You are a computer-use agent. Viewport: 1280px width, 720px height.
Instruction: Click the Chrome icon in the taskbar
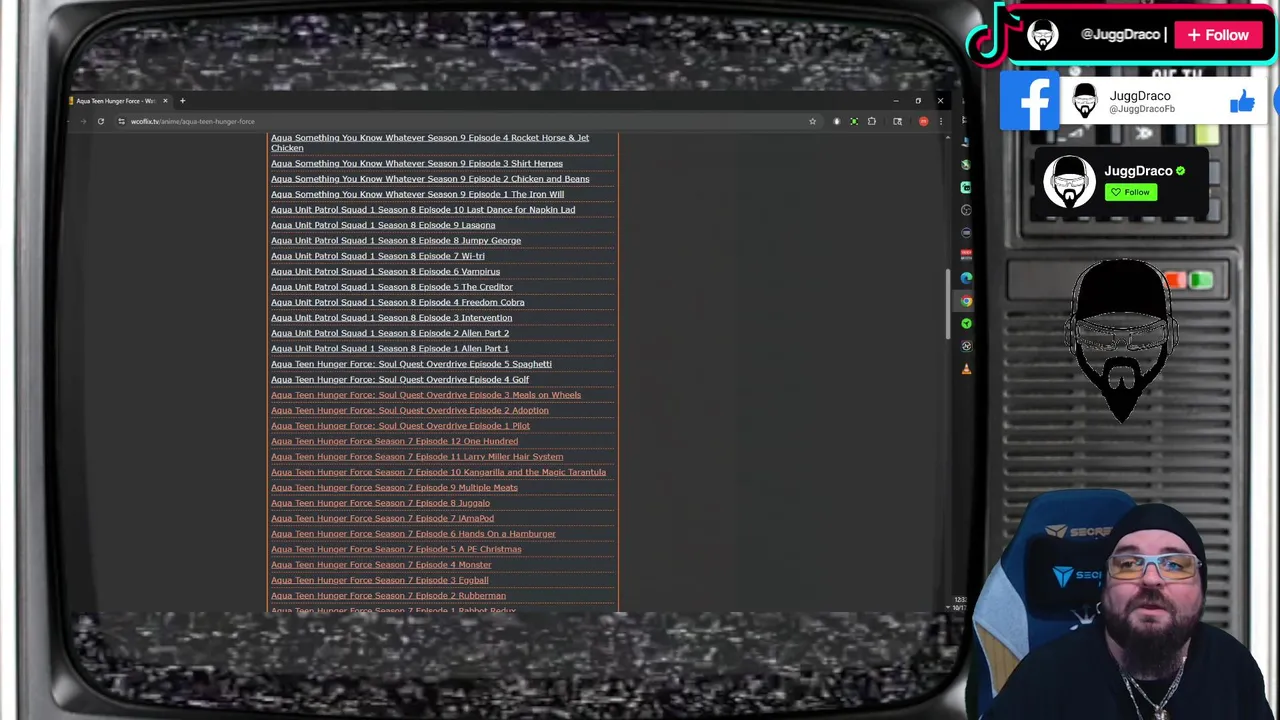click(x=966, y=301)
